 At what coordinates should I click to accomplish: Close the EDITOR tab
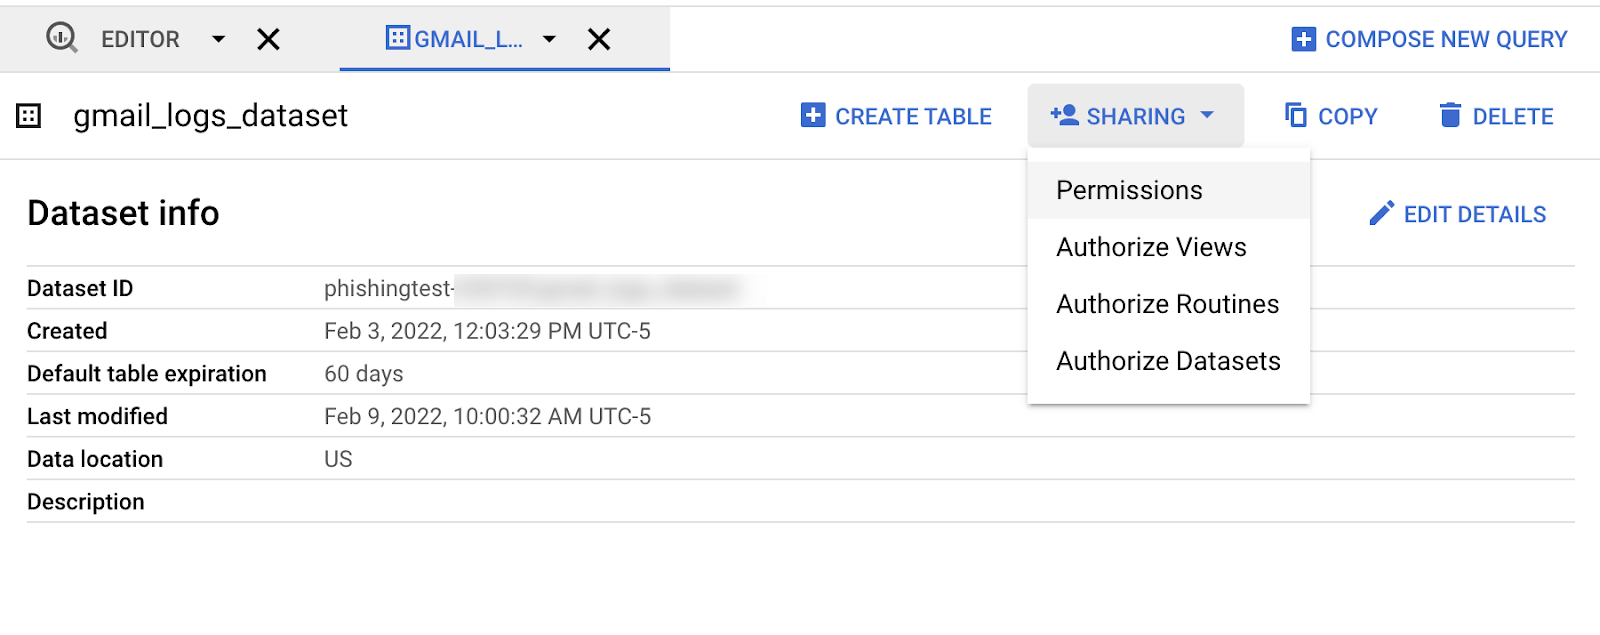coord(268,39)
